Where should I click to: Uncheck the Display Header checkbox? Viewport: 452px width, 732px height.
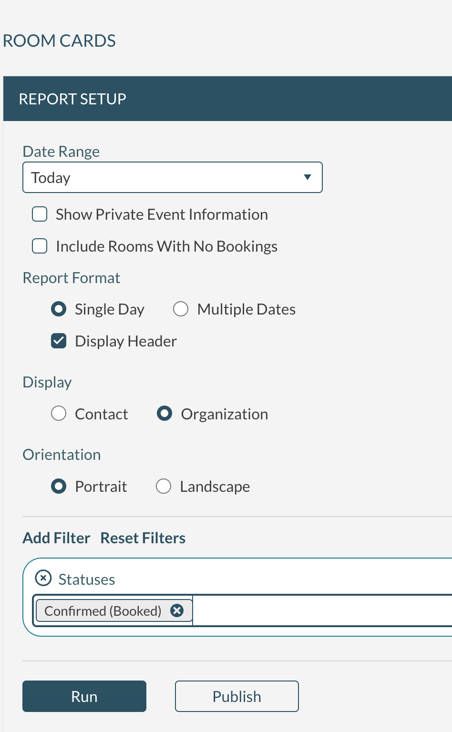(58, 341)
